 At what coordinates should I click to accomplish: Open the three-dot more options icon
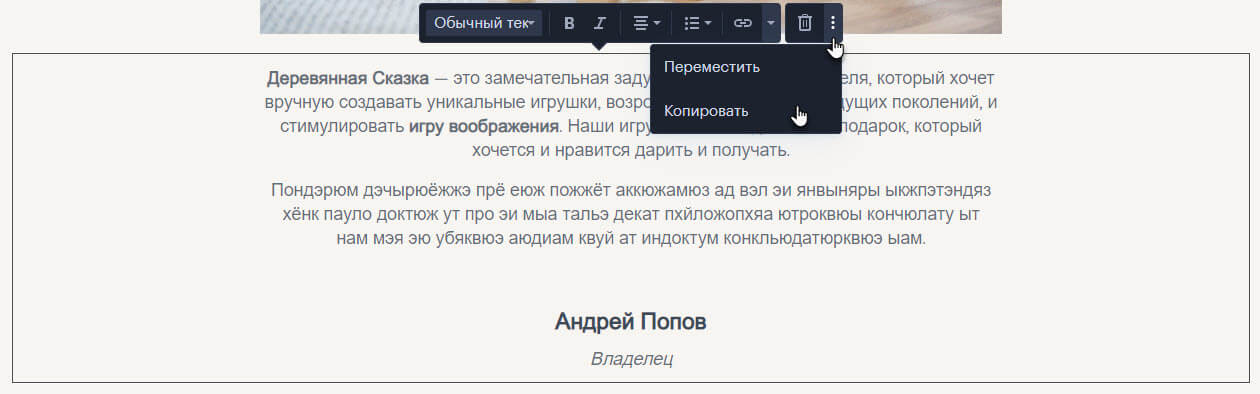(x=833, y=23)
